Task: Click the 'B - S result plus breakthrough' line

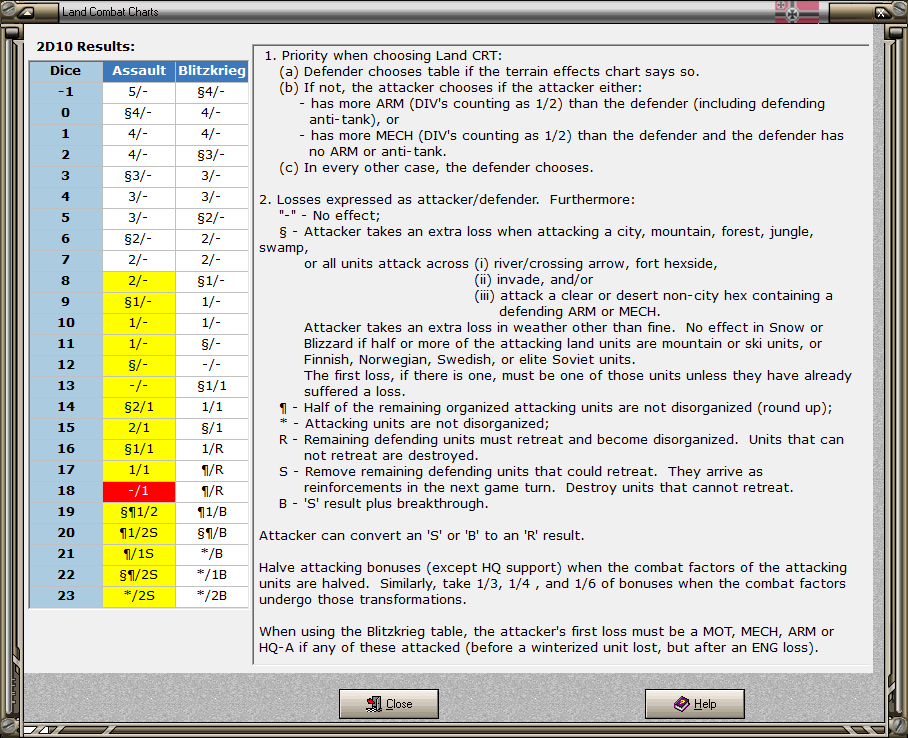Action: click(x=383, y=504)
